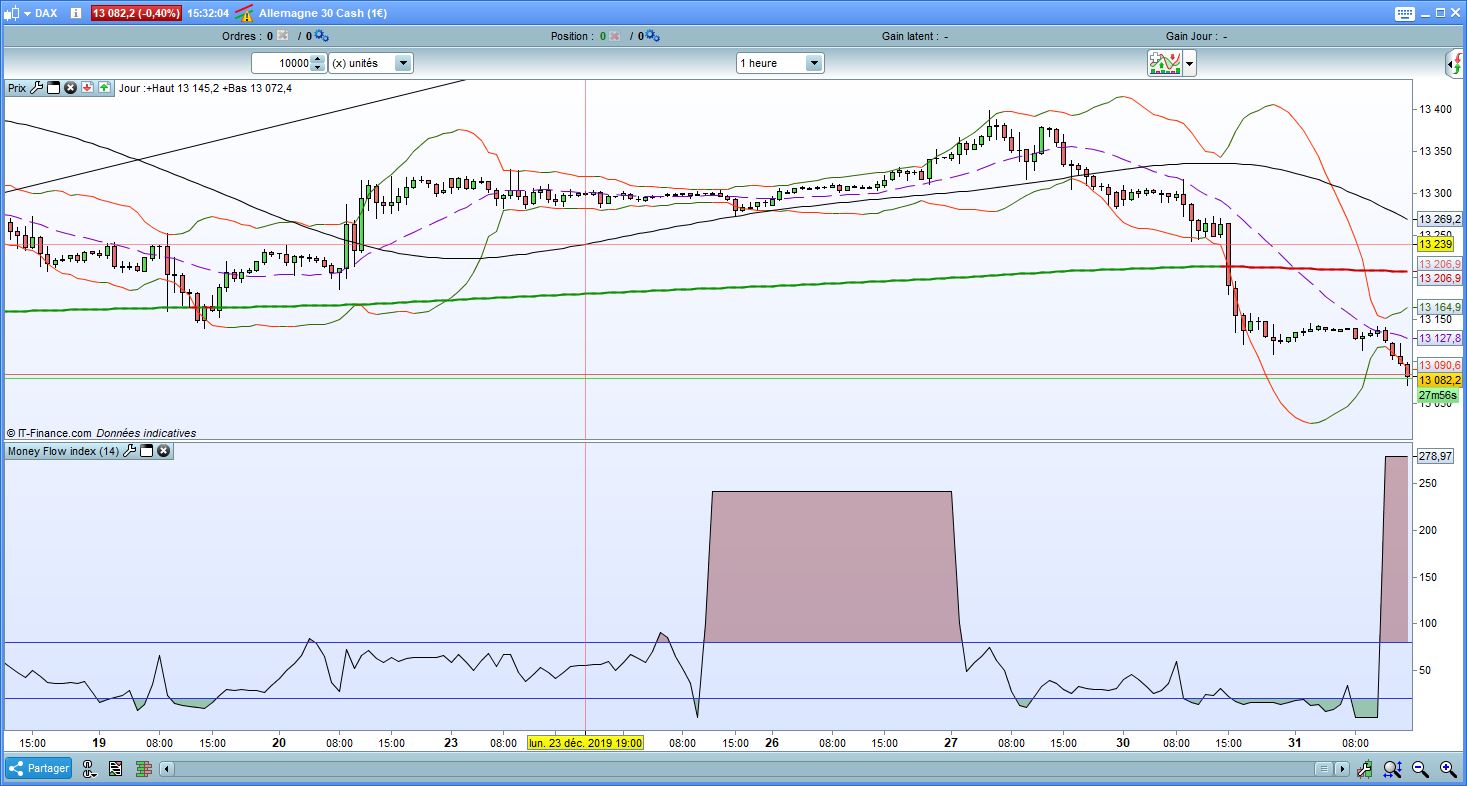Cancel all pending orders icon
1467x786 pixels.
tap(282, 36)
